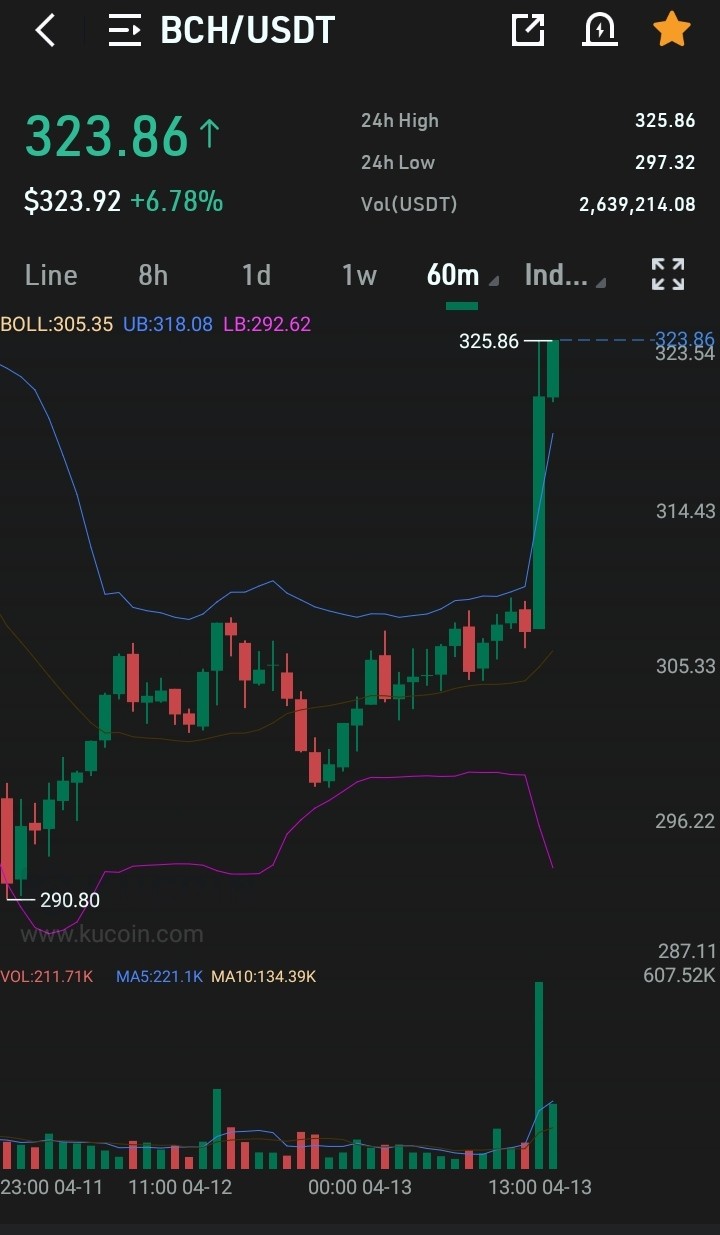Toggle the favorite star for BCH/USDT
Viewport: 720px width, 1235px height.
tap(672, 30)
